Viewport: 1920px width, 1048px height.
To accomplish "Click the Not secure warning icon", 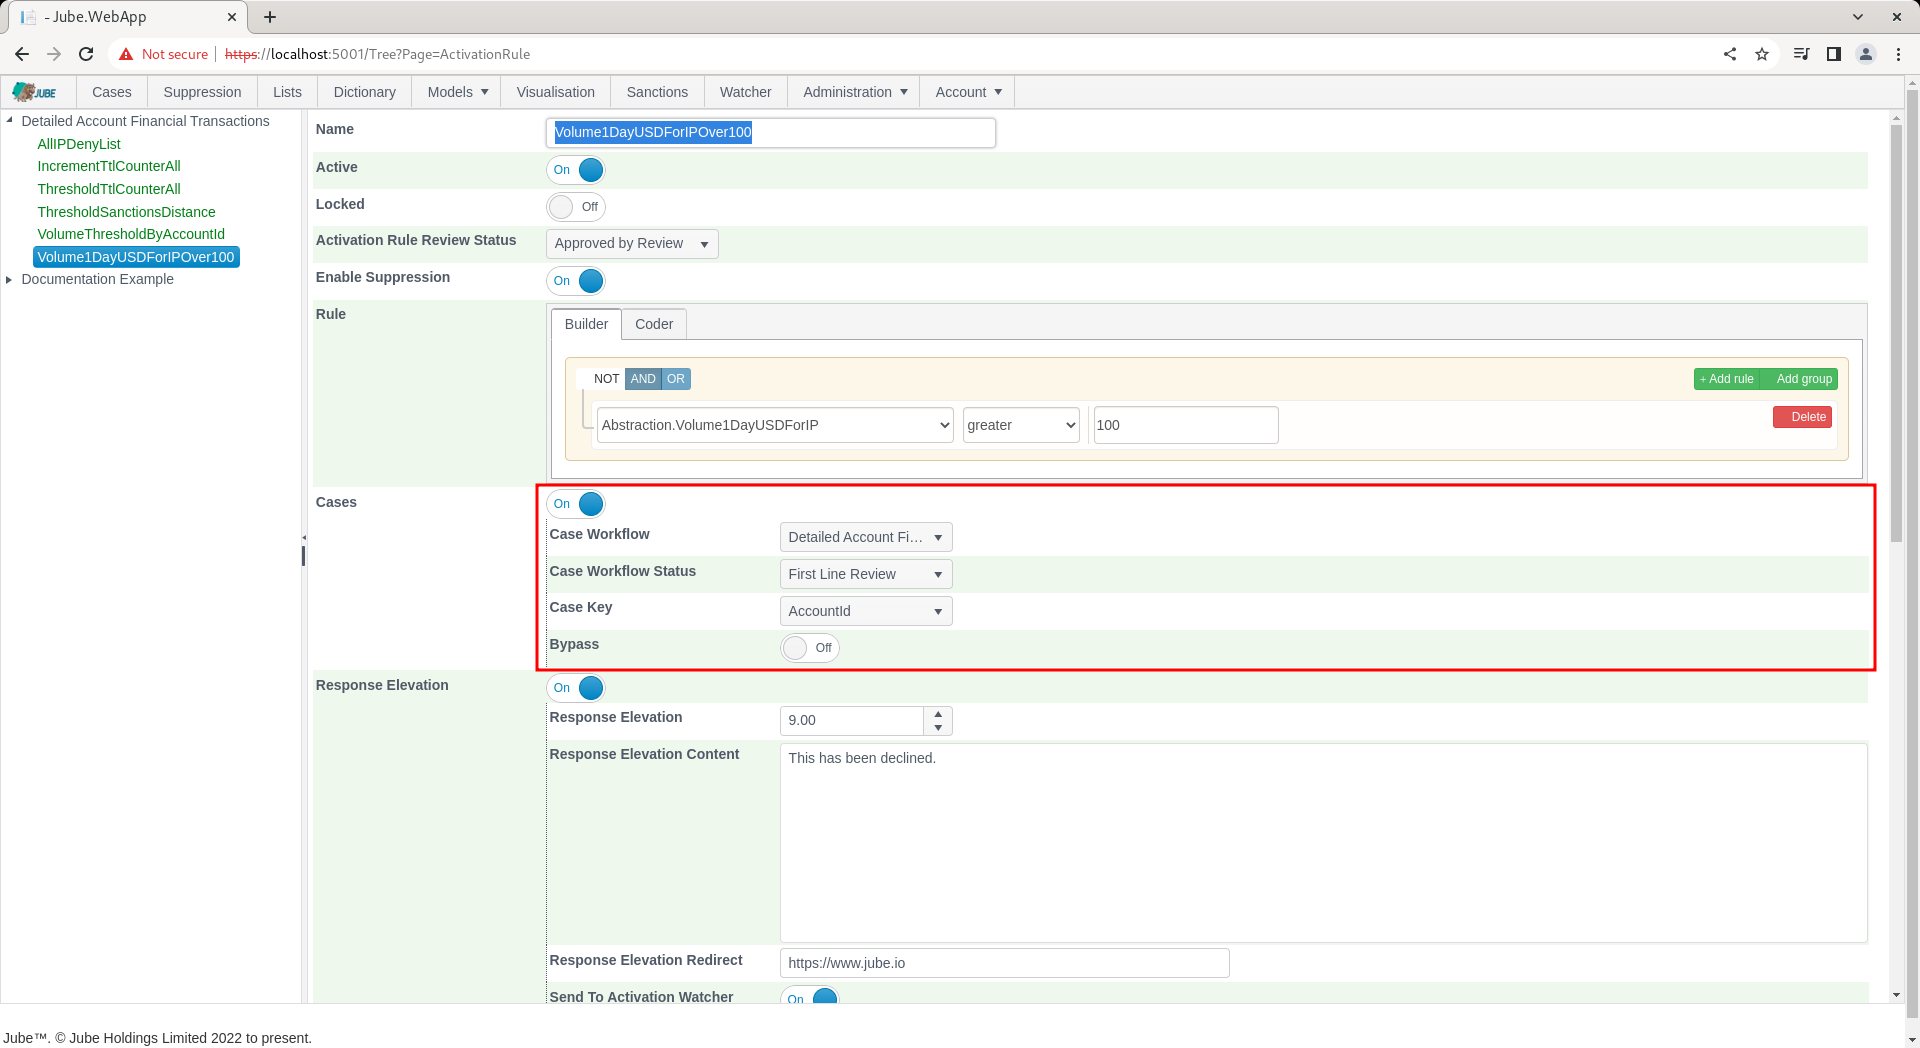I will click(126, 54).
